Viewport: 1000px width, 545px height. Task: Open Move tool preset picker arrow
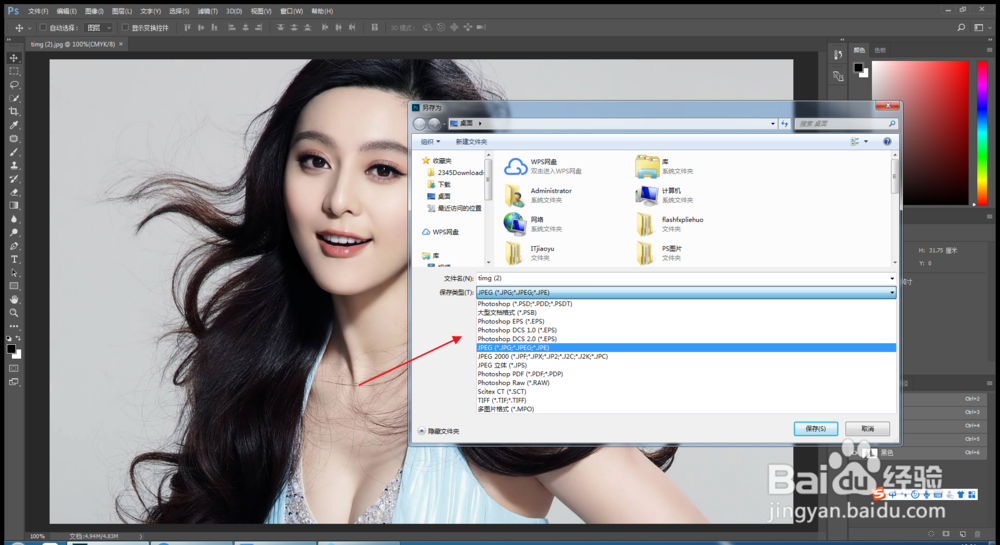coord(29,28)
